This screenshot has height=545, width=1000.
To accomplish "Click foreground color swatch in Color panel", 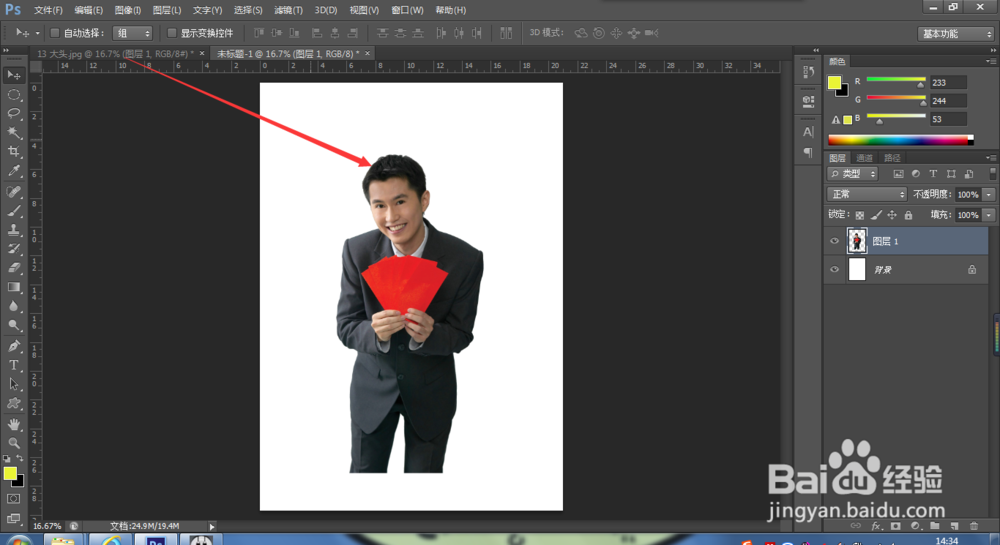I will click(834, 82).
